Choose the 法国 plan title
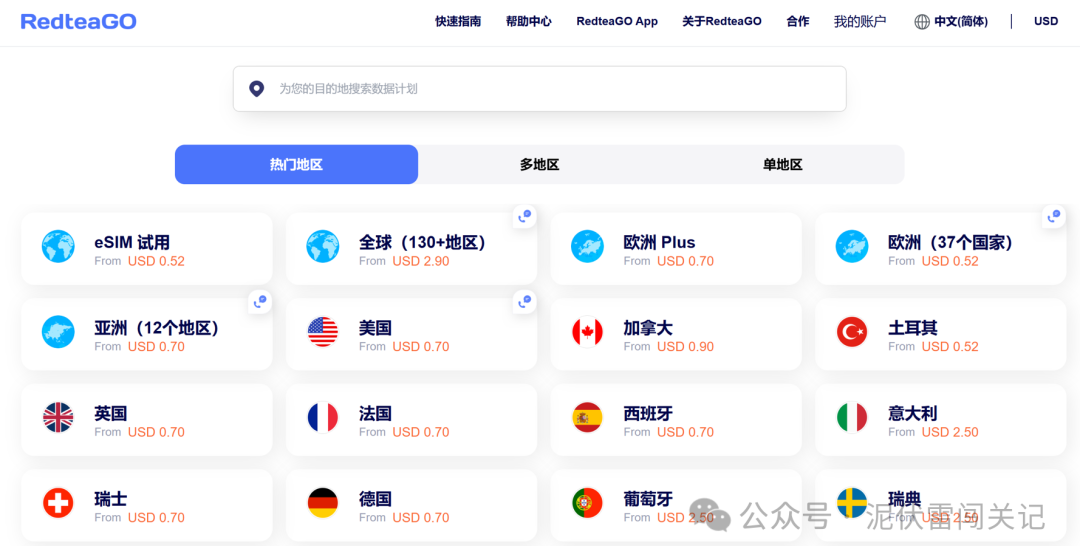 tap(375, 413)
